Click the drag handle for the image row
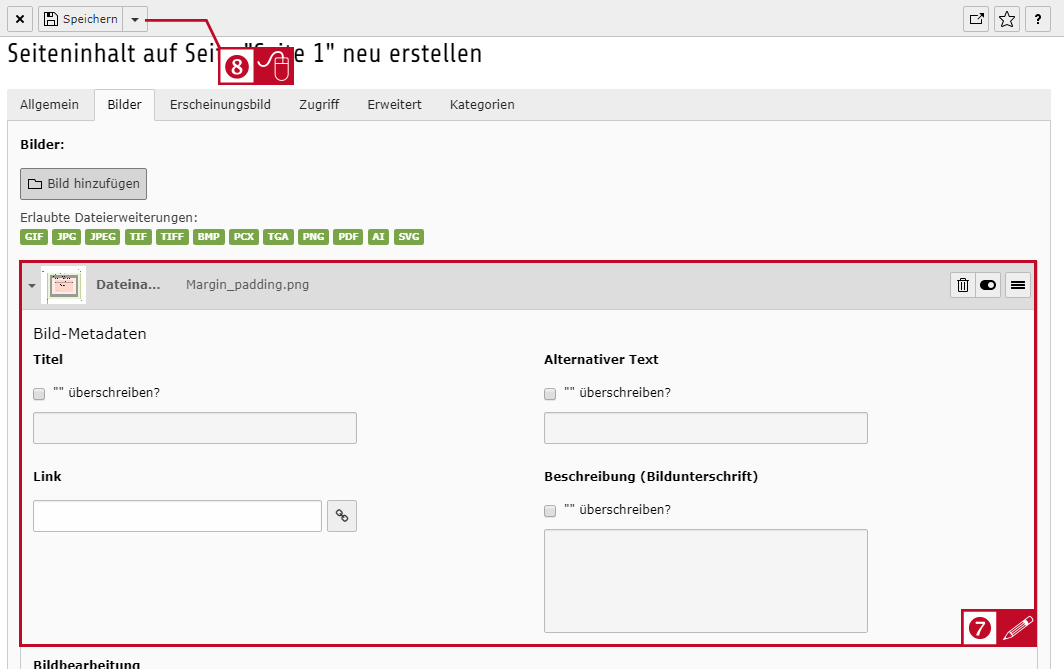1064x669 pixels. click(1018, 285)
